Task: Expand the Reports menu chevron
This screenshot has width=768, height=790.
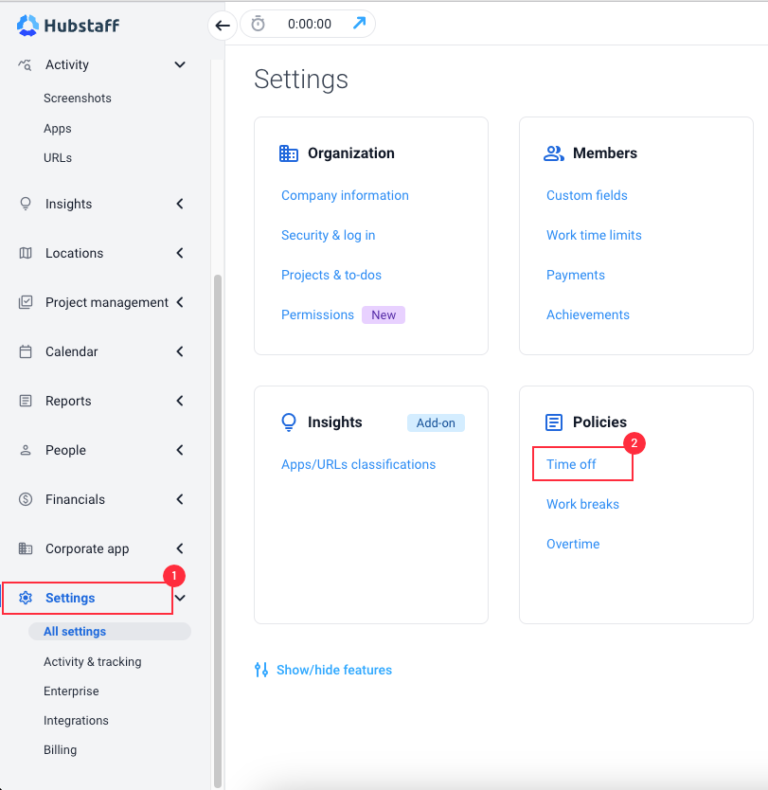Action: click(x=180, y=401)
